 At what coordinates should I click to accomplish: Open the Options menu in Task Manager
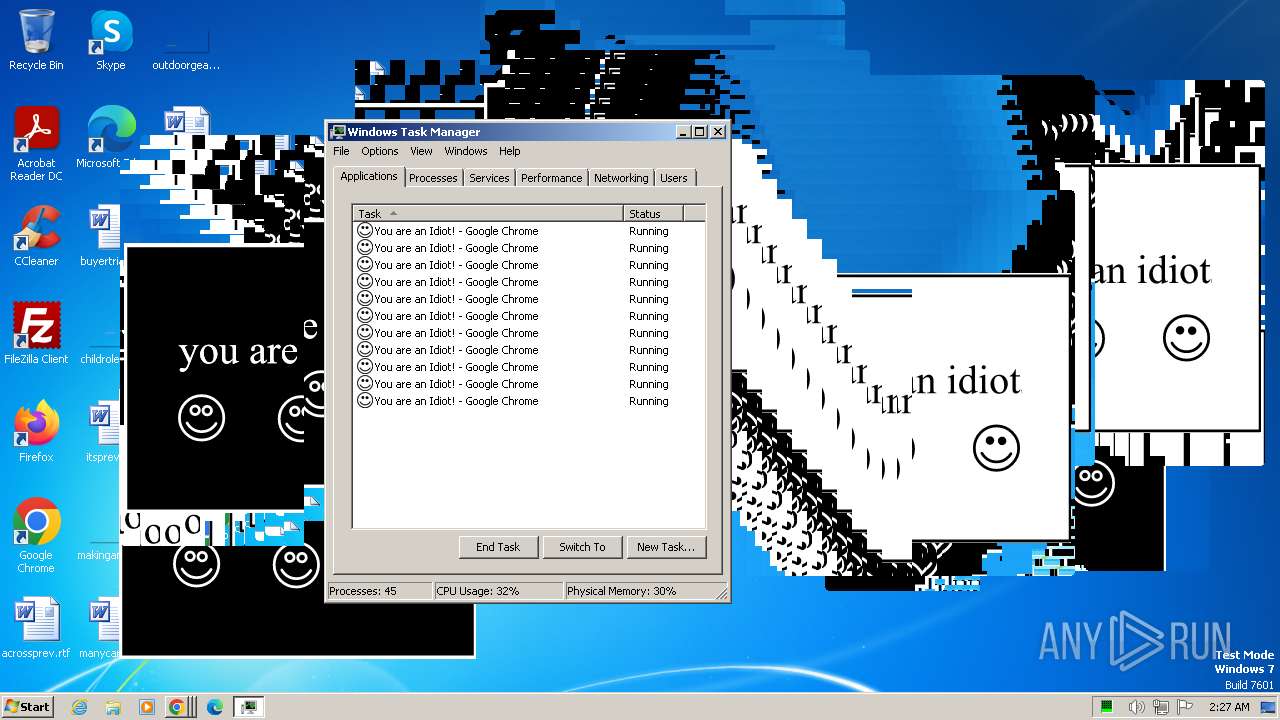coord(380,151)
